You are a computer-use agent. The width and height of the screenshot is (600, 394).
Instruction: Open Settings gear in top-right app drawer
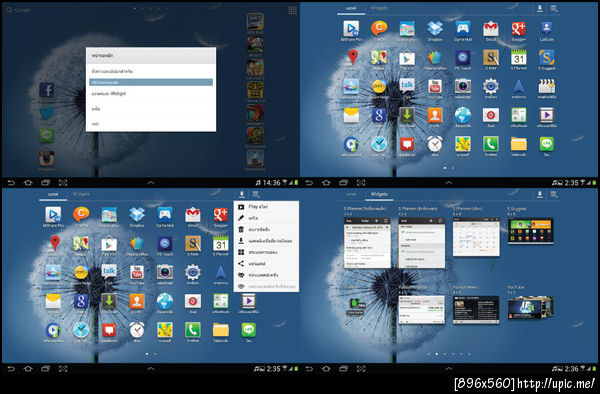coord(491,86)
